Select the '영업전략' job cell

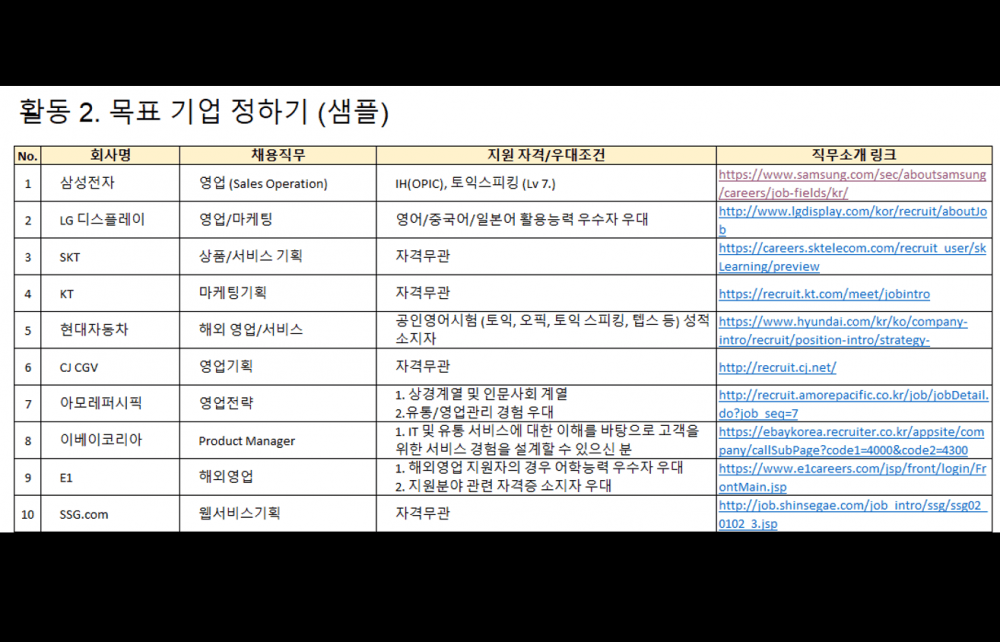point(278,404)
